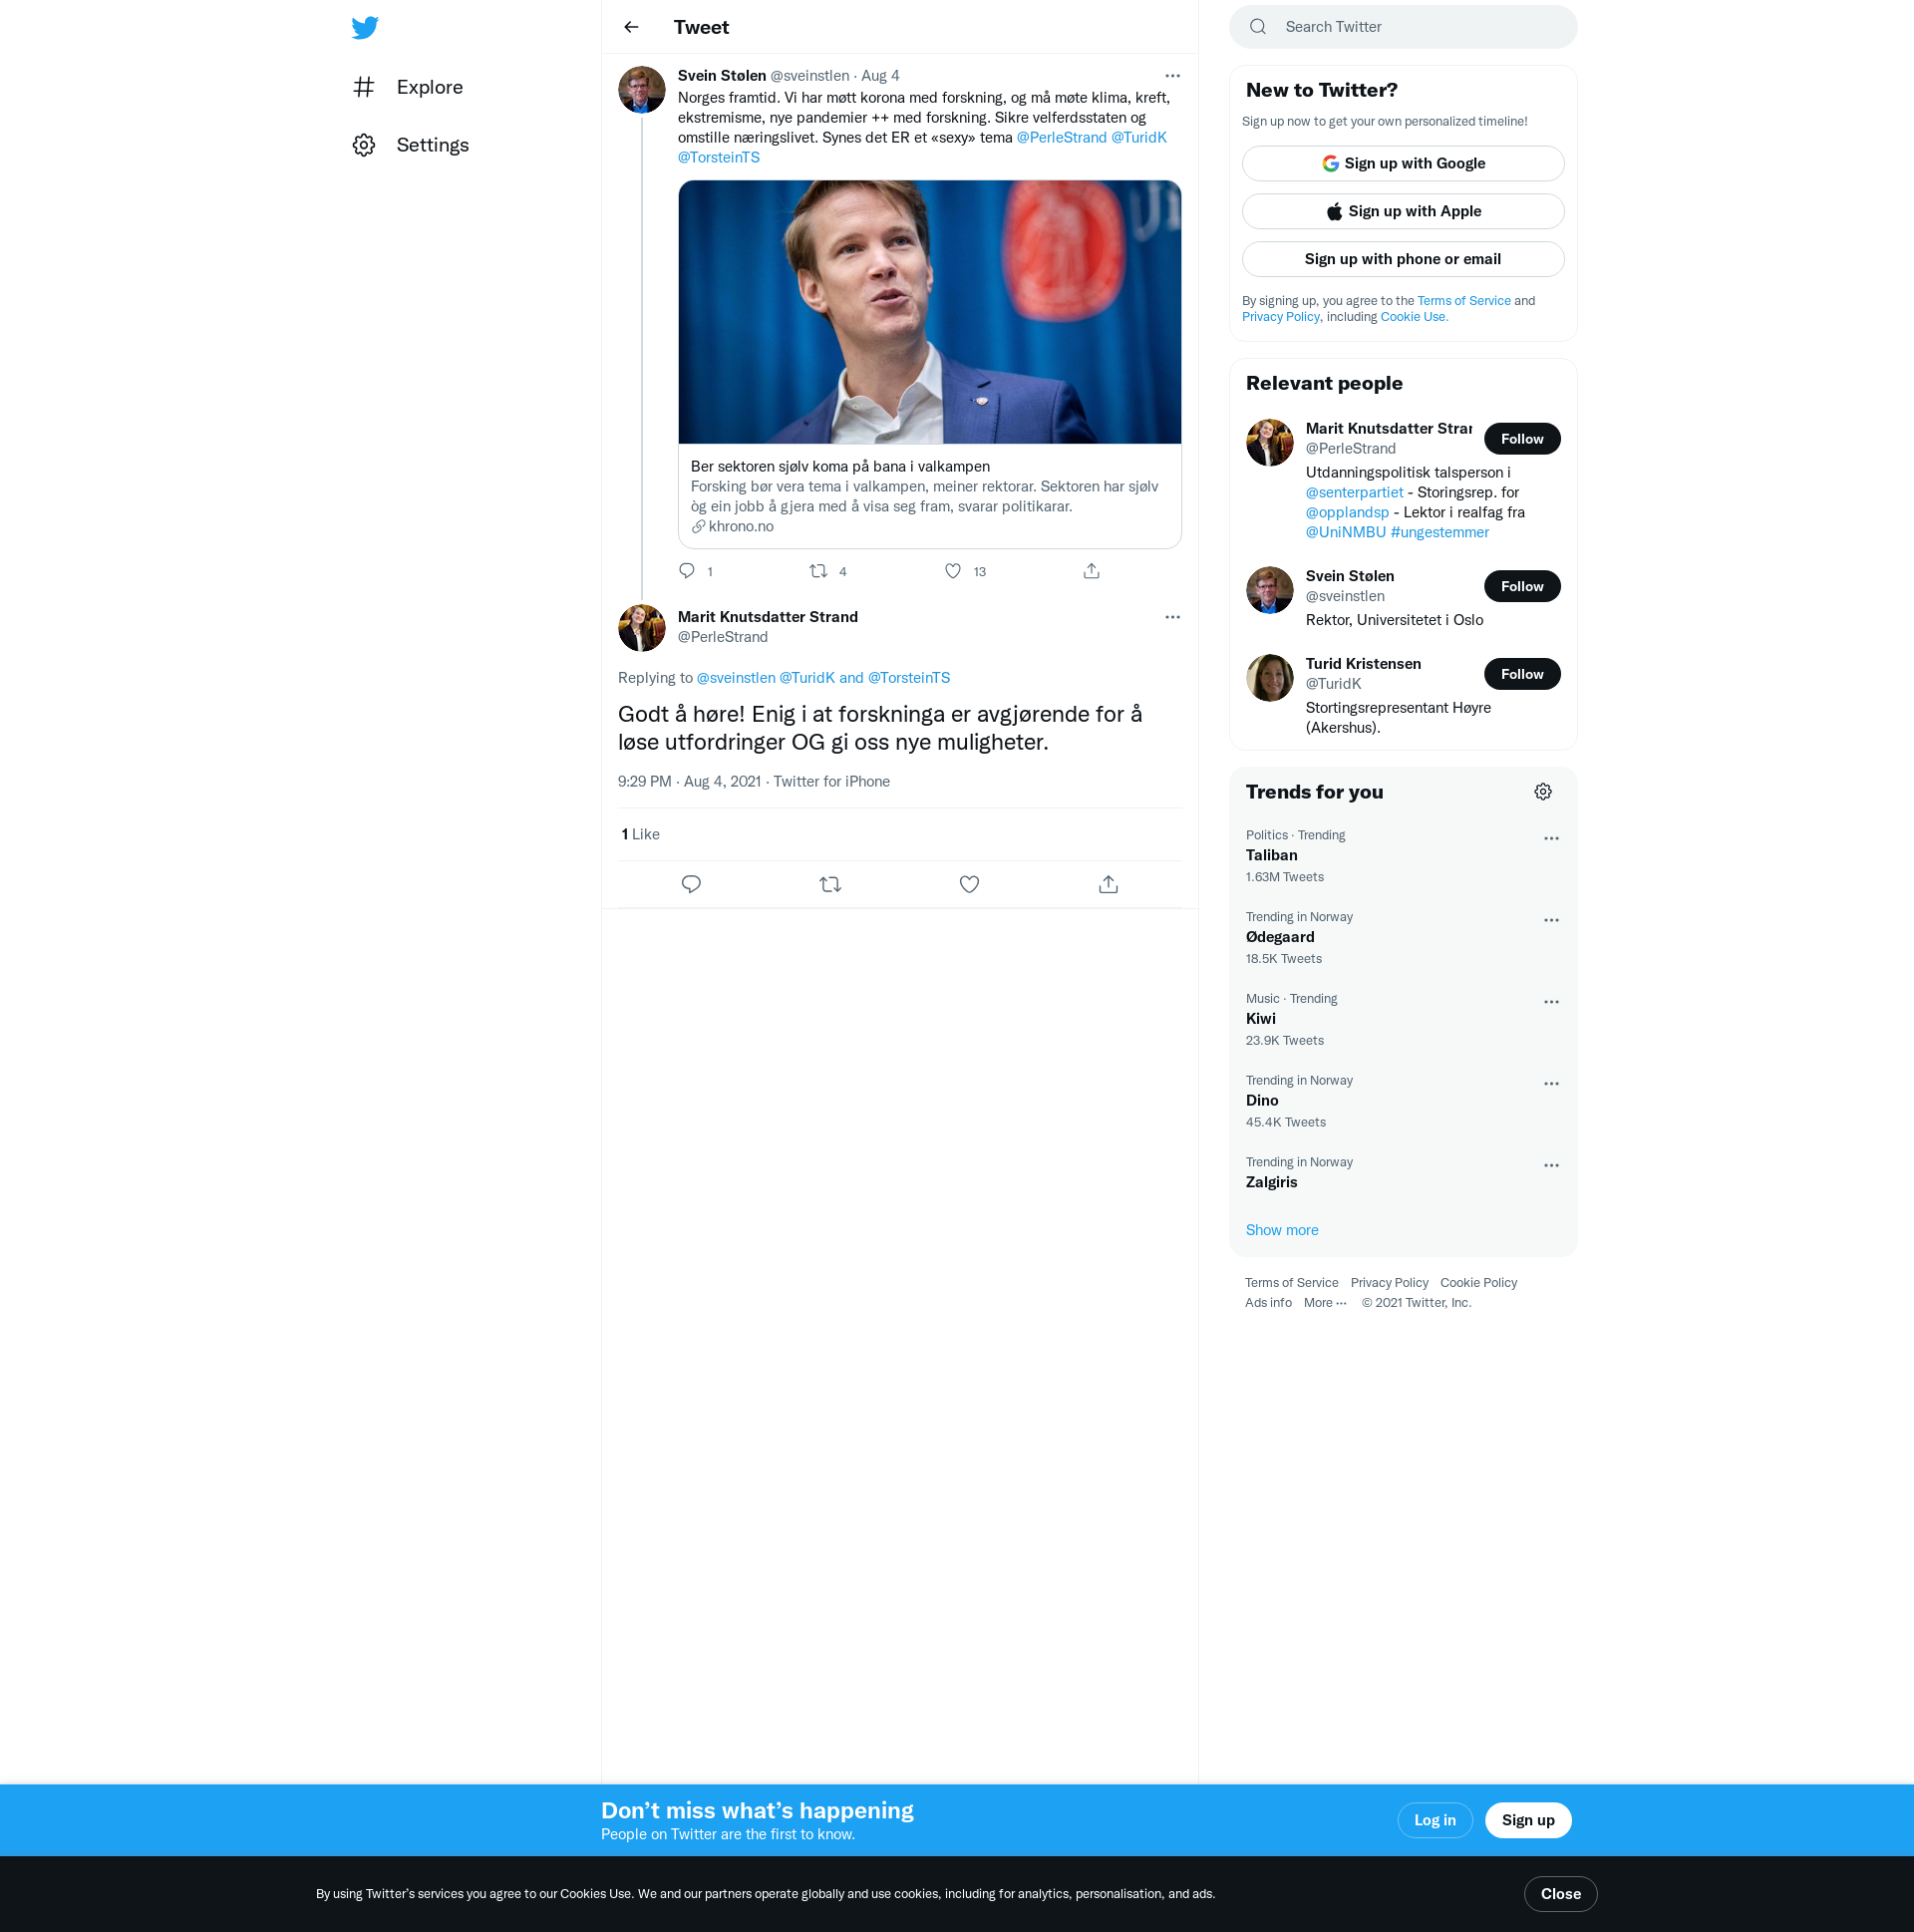
Task: Open the Ødegaard trend
Action: [x=1280, y=937]
